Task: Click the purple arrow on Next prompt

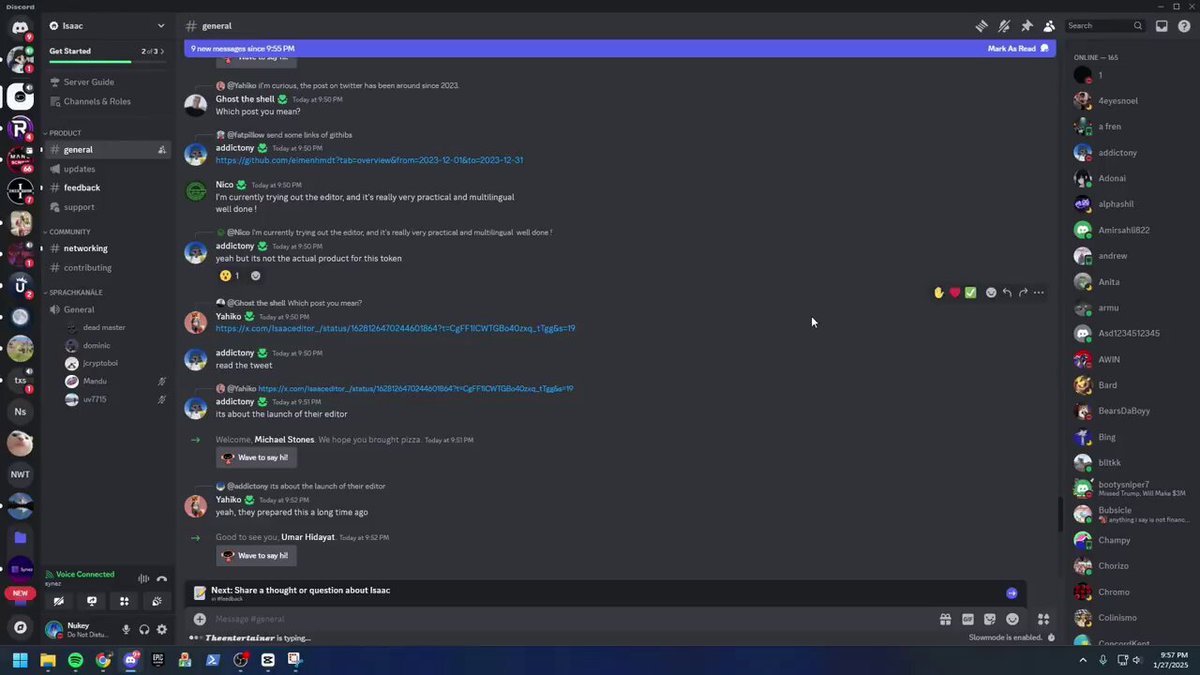Action: point(1011,593)
